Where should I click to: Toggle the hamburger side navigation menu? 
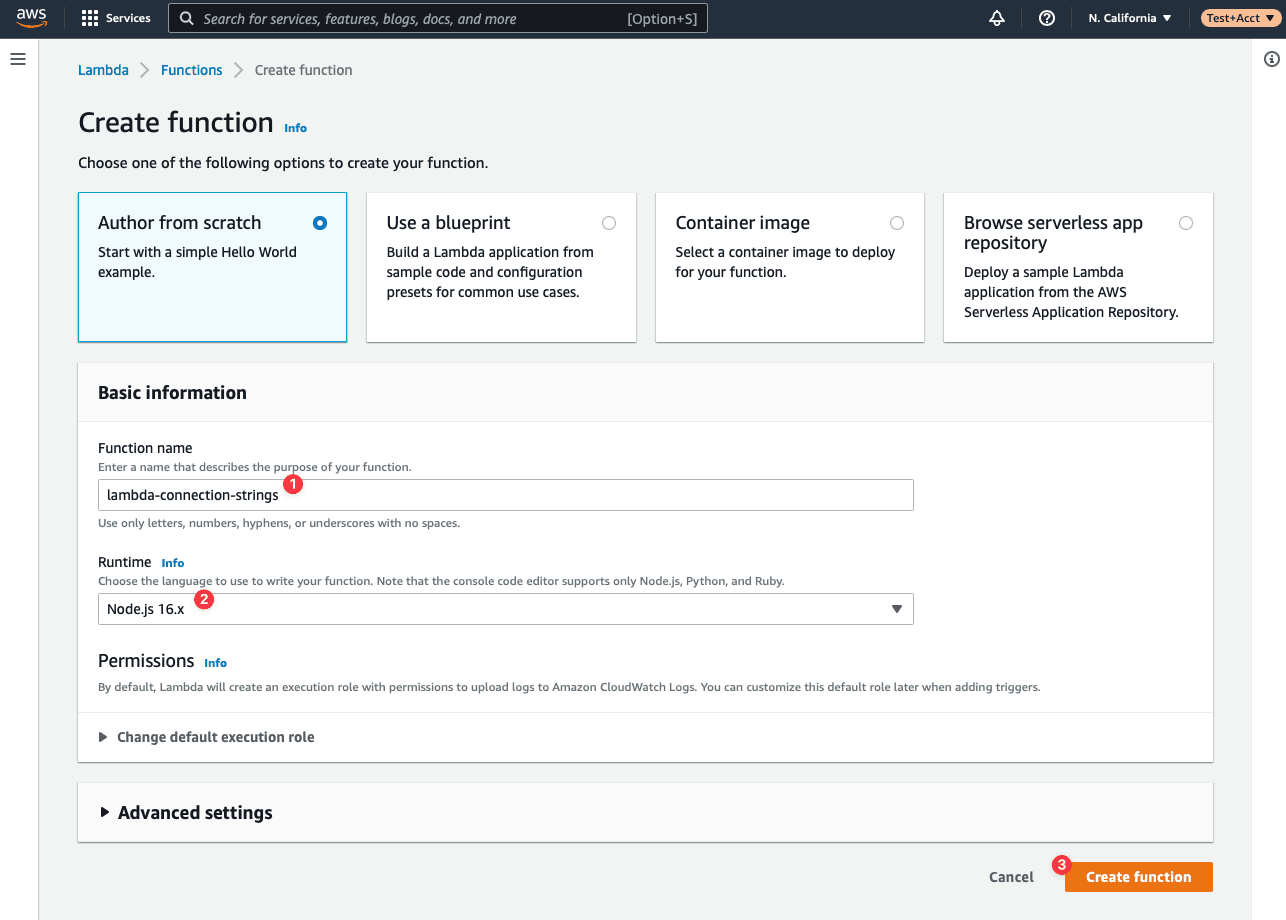(x=17, y=60)
